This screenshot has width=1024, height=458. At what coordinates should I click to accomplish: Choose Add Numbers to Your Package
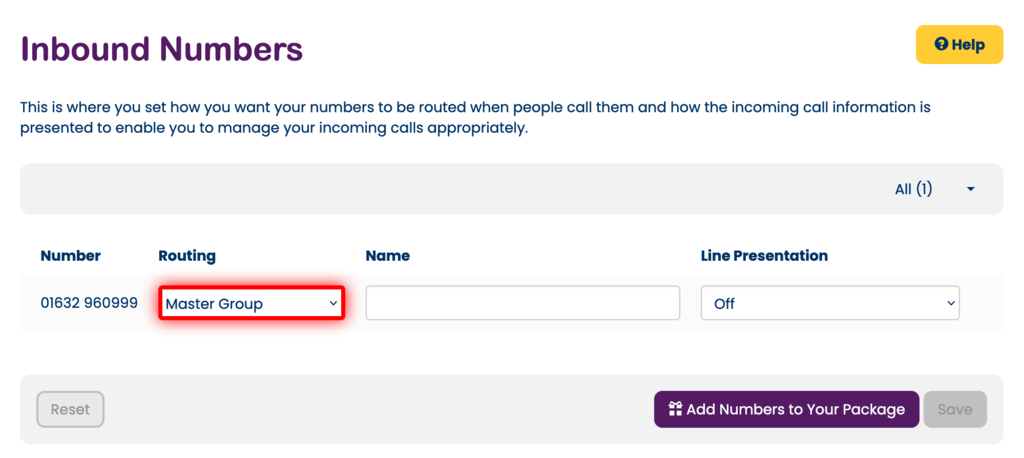pyautogui.click(x=786, y=409)
